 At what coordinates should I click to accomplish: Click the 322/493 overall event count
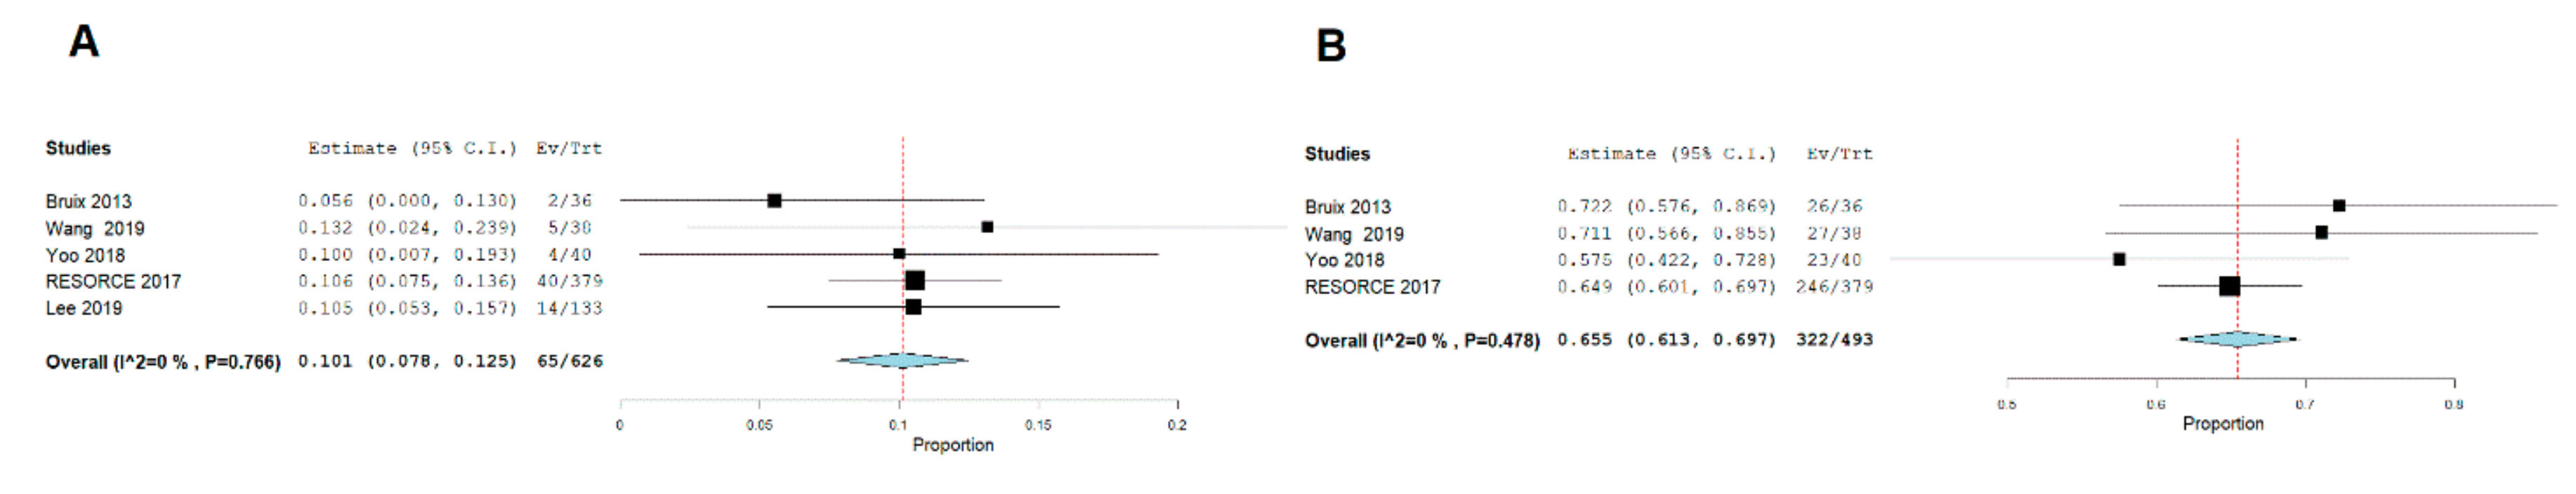pos(1834,340)
